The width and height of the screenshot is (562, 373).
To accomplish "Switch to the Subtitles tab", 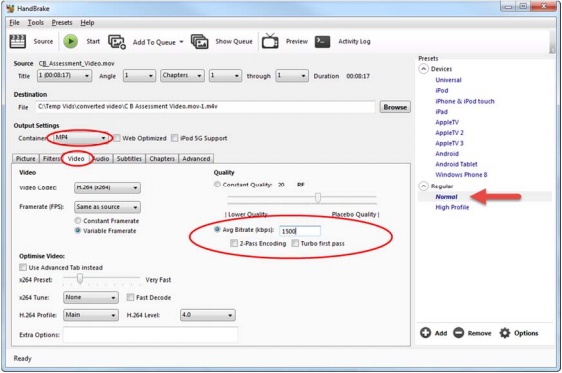I will 129,158.
